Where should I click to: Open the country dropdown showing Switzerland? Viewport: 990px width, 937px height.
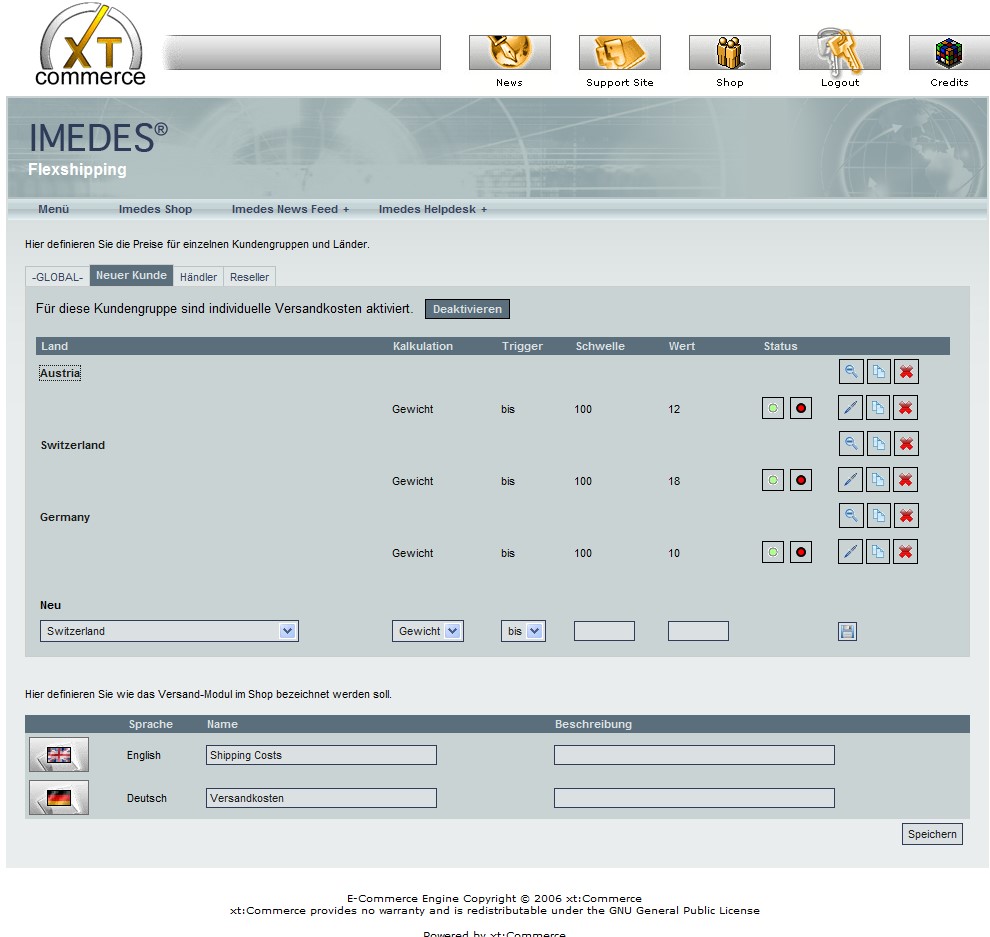(169, 631)
